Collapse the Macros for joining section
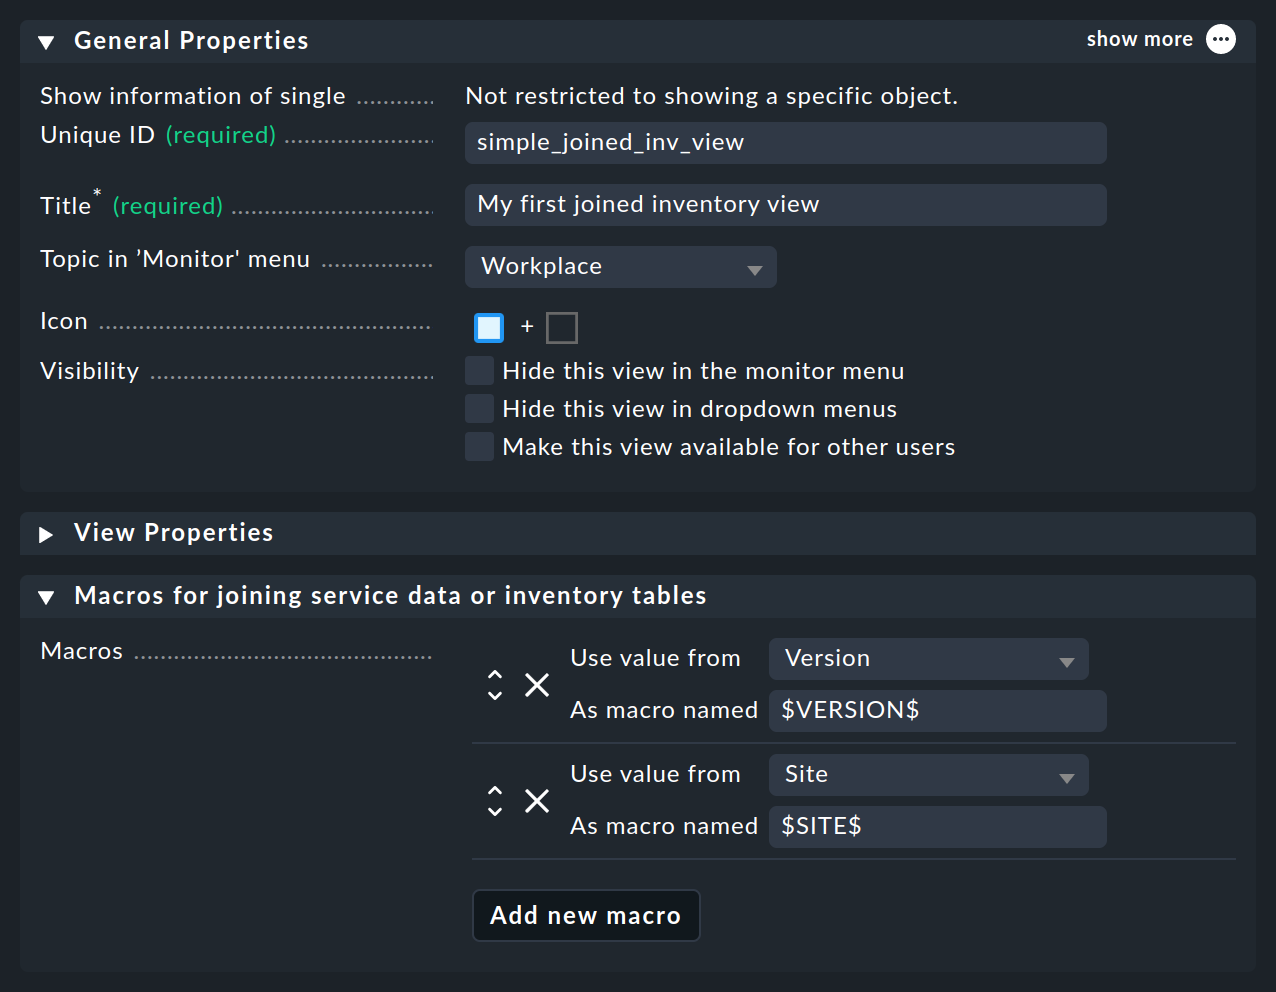The width and height of the screenshot is (1276, 992). coord(45,596)
